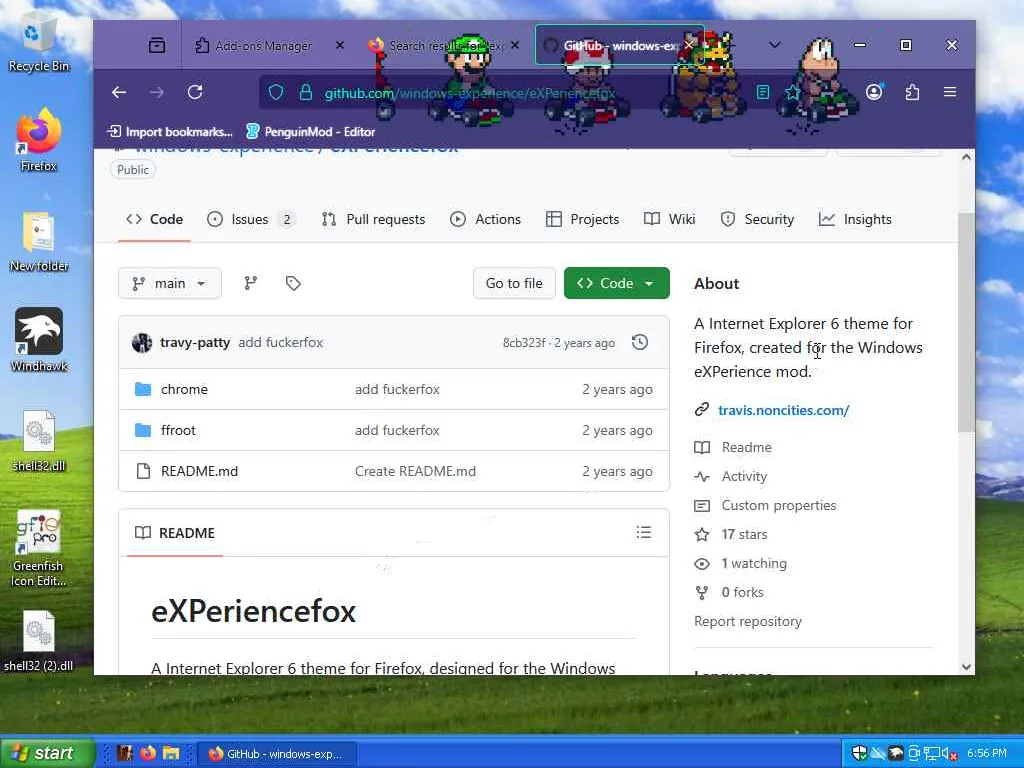Open PenguinMod - Editor bookmark
The height and width of the screenshot is (768, 1024).
tap(310, 131)
